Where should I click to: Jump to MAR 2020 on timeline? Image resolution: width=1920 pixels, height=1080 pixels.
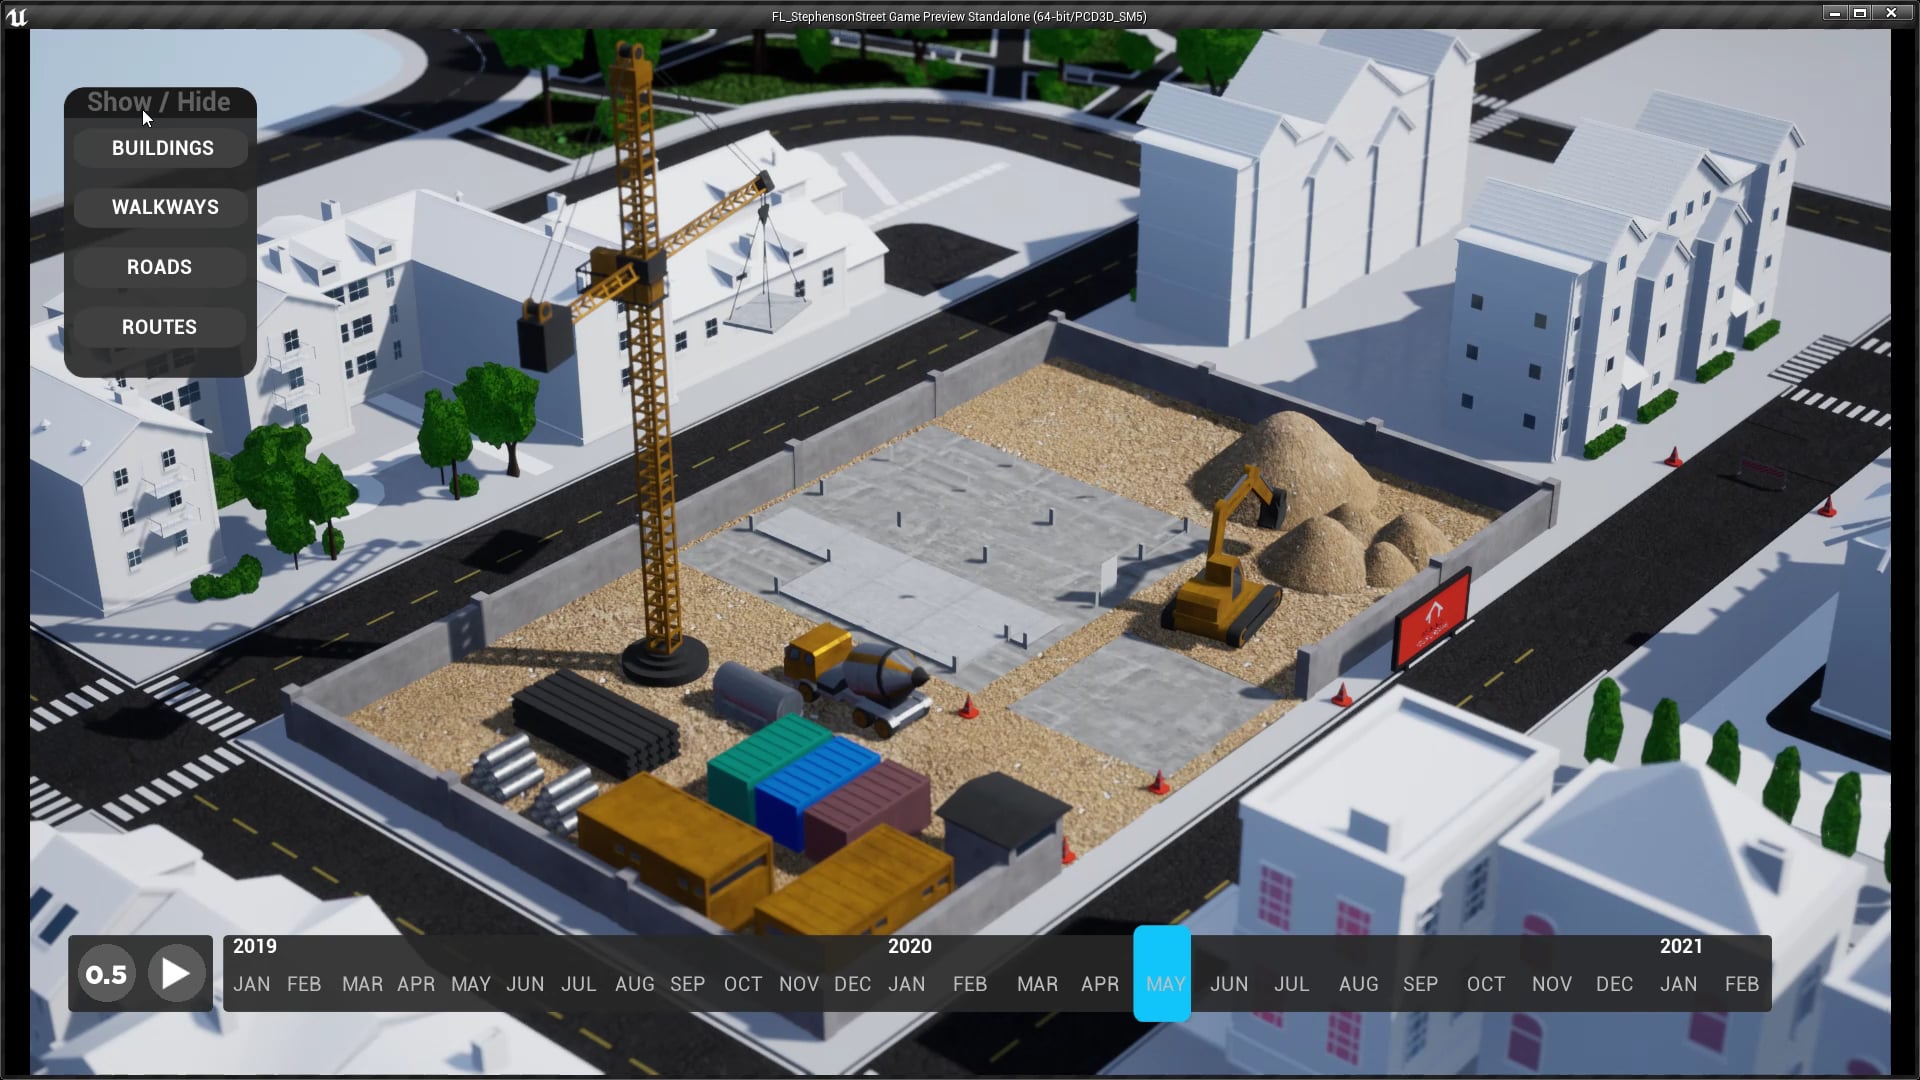1038,984
